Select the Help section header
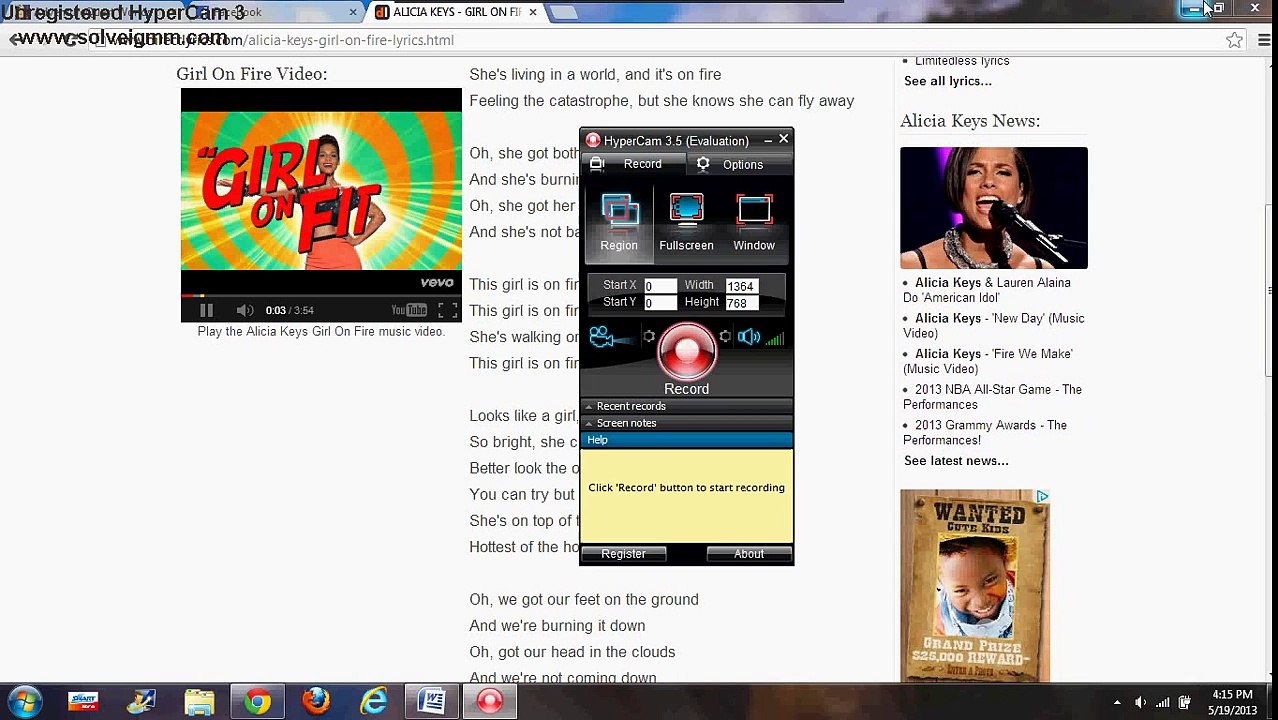Screen dimensions: 1278x720 686,440
